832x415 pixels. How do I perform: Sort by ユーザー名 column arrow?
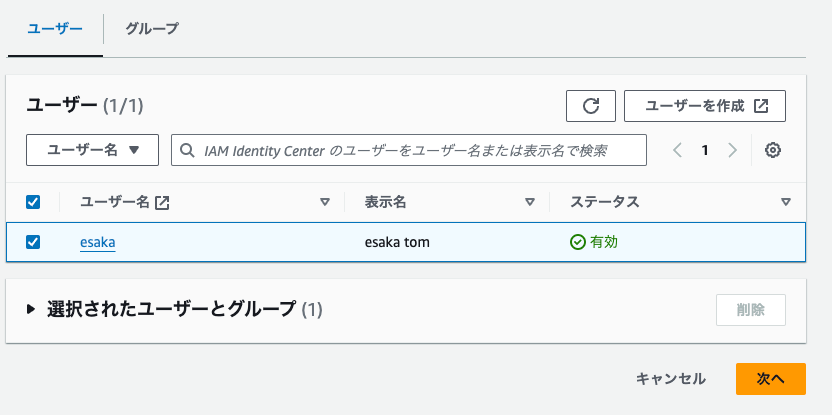click(324, 202)
